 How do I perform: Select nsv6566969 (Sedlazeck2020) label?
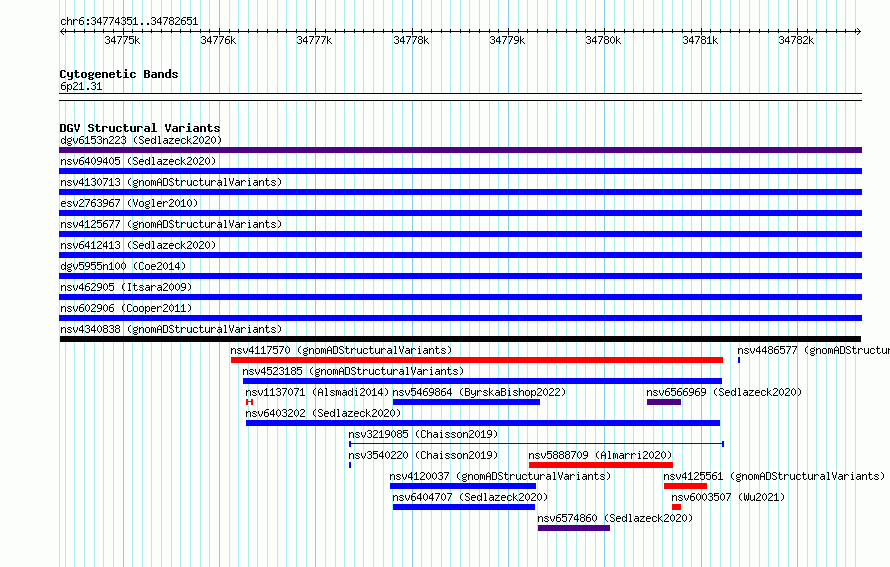tap(724, 392)
